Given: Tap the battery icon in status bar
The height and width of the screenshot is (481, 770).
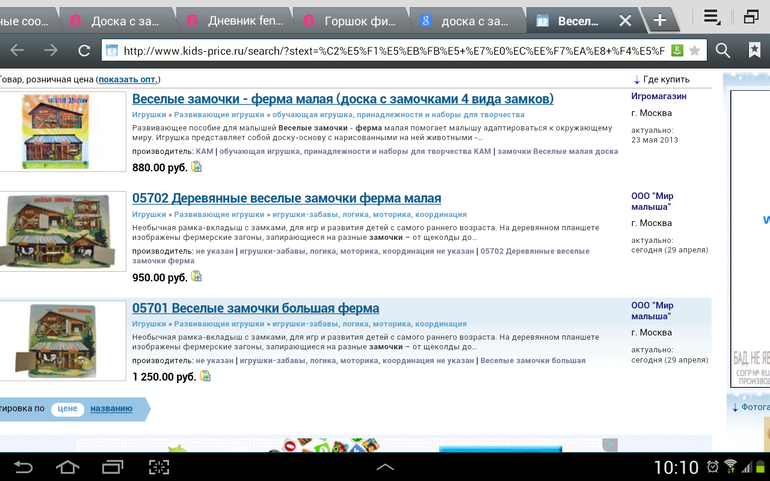Looking at the screenshot, I should pyautogui.click(x=761, y=466).
